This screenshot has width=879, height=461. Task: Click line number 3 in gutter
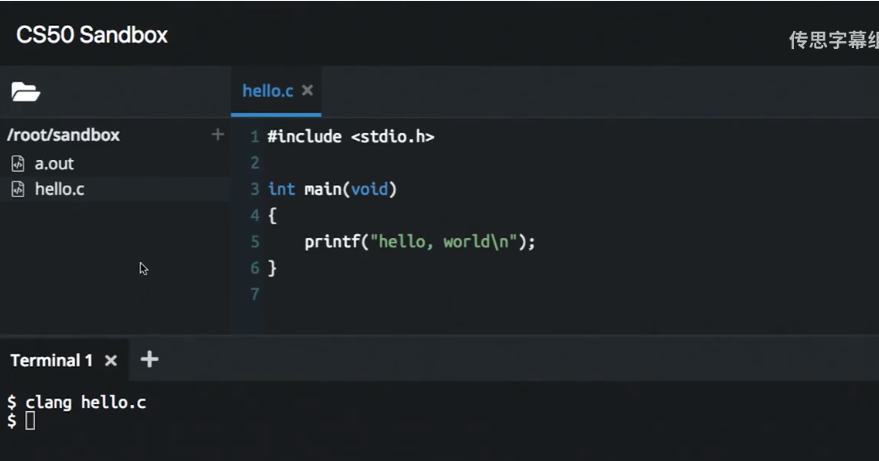[255, 189]
